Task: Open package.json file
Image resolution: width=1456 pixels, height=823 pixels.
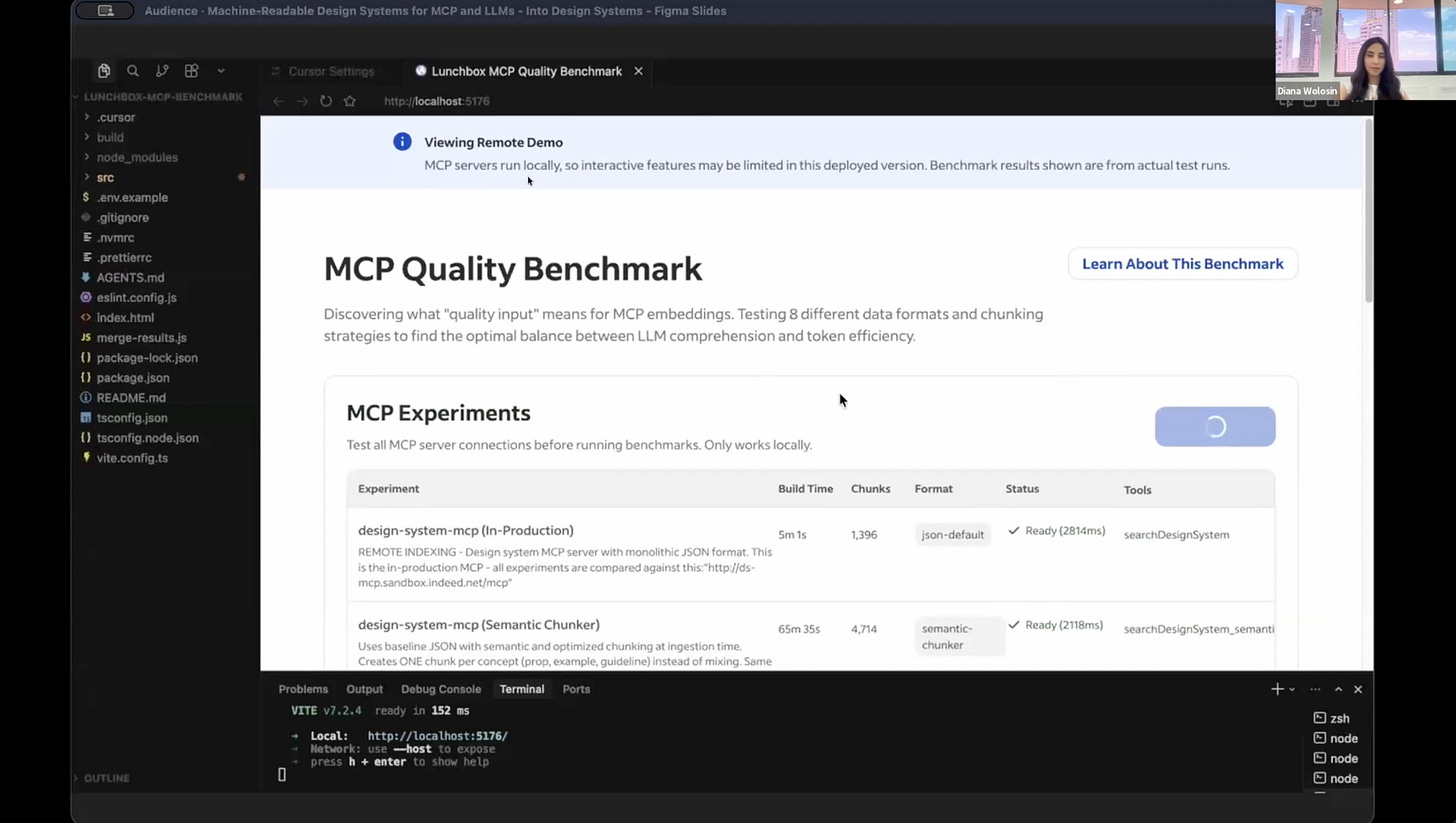Action: point(133,377)
